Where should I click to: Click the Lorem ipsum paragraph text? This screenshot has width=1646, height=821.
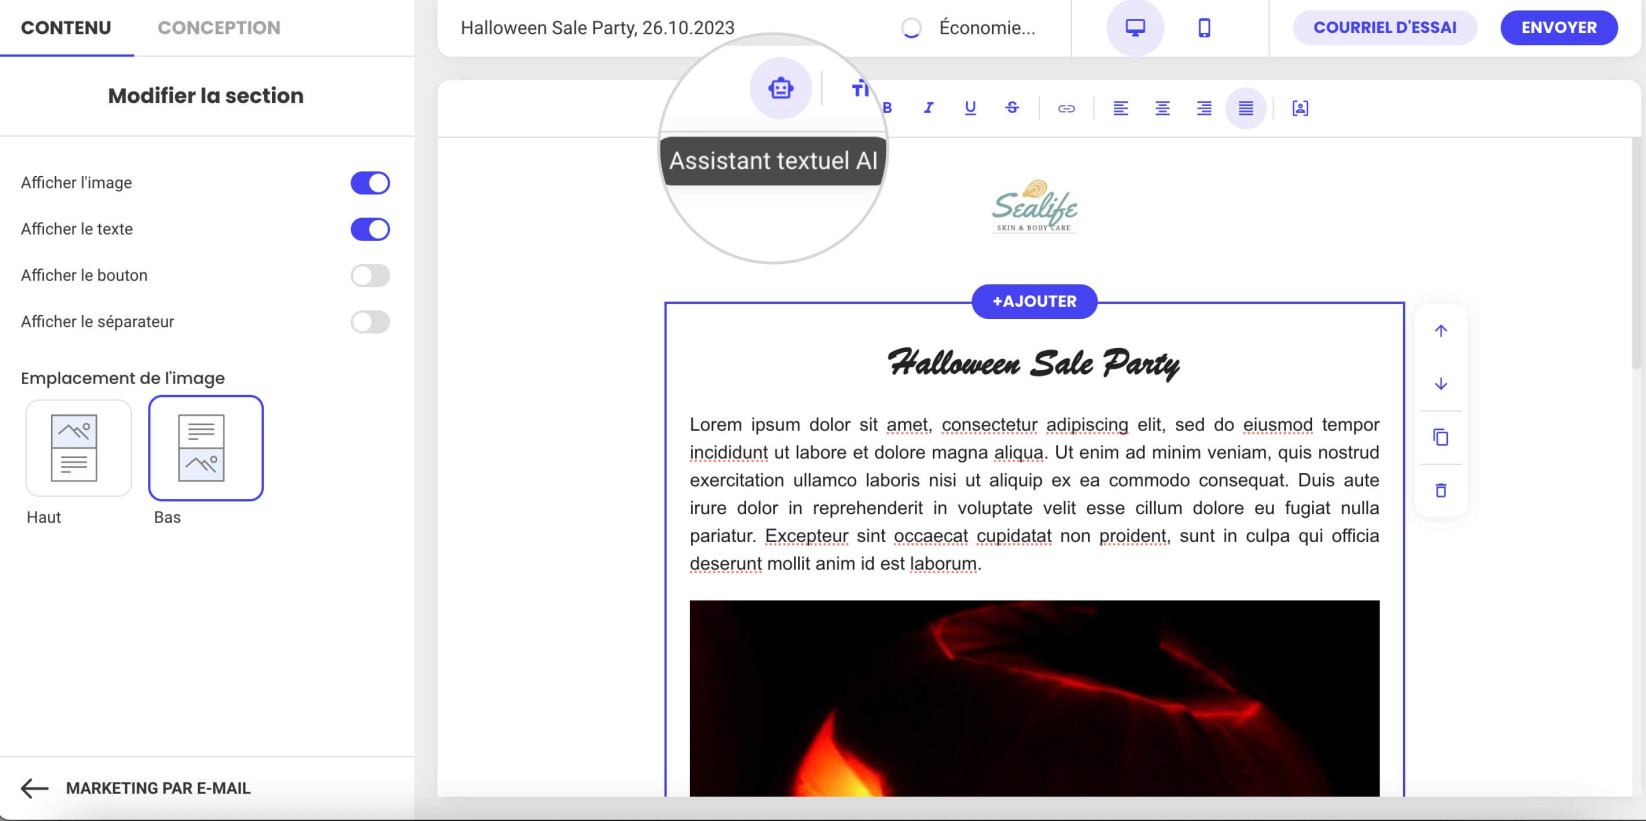tap(1034, 494)
